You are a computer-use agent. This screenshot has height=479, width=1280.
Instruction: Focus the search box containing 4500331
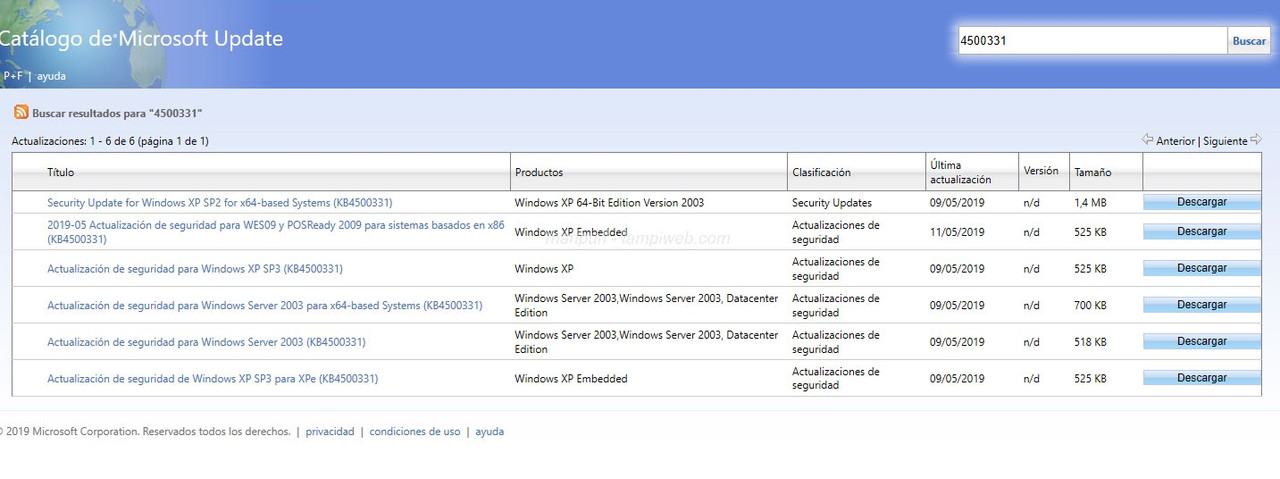pos(1092,41)
